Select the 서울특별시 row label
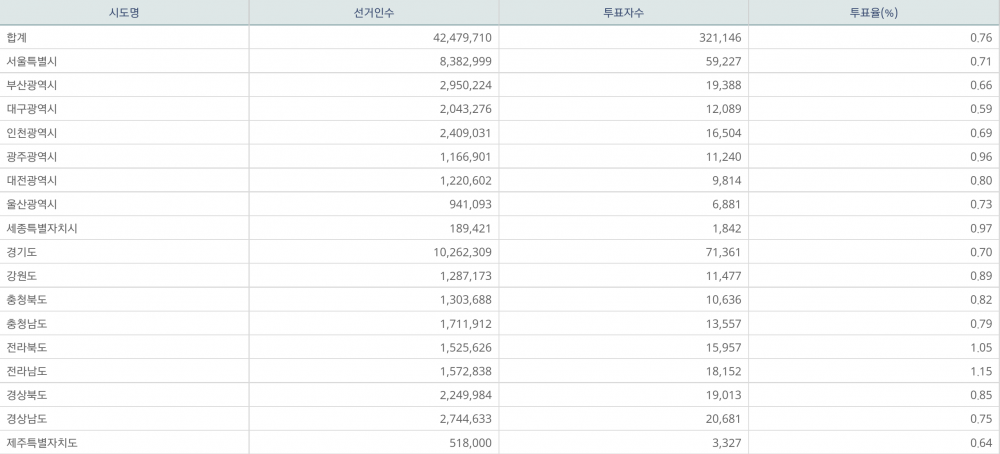Viewport: 1000px width, 454px height. (x=32, y=61)
